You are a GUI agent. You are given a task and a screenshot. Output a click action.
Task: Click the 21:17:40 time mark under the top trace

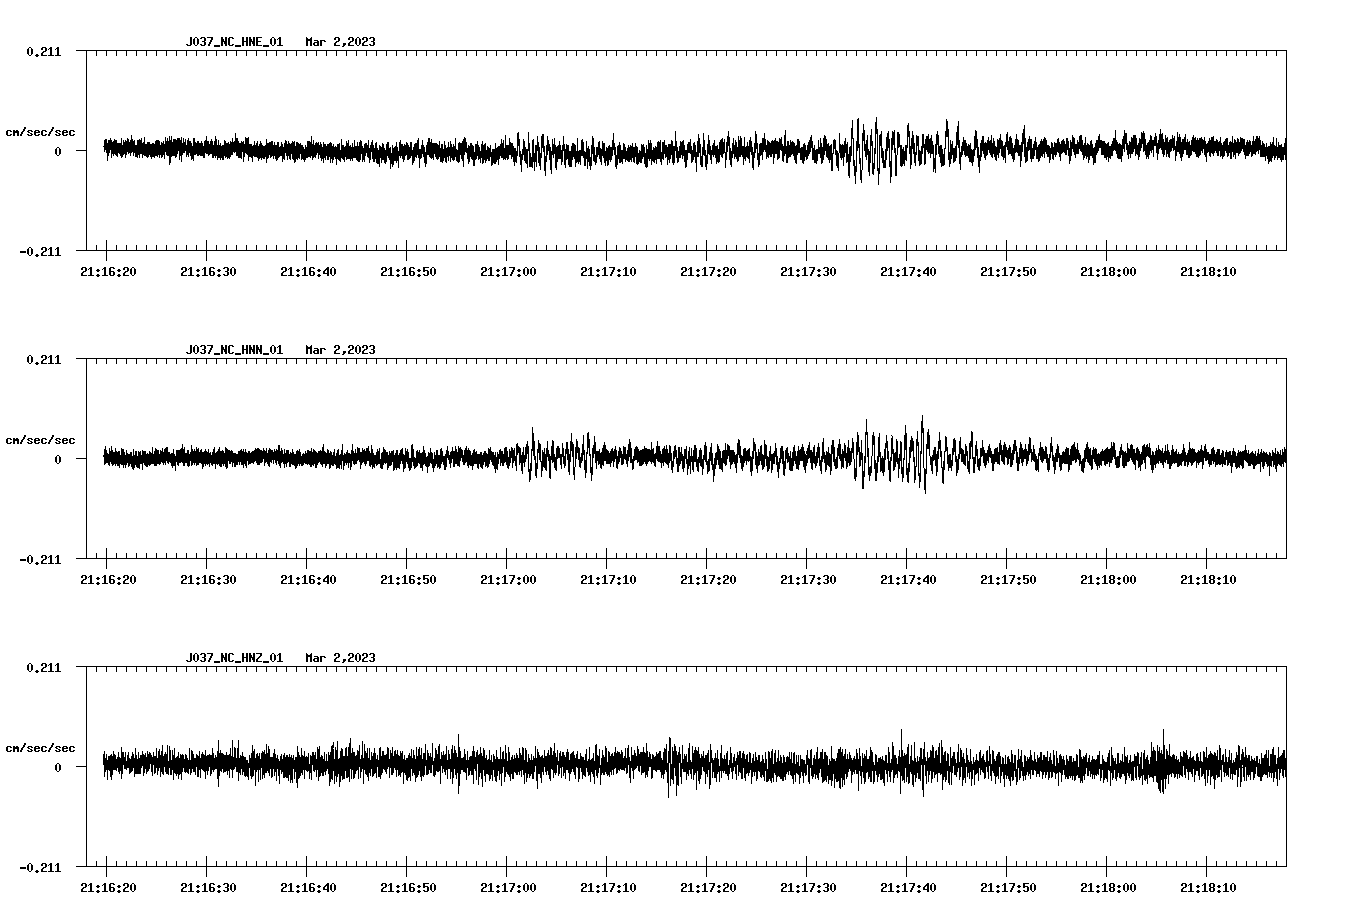[910, 270]
